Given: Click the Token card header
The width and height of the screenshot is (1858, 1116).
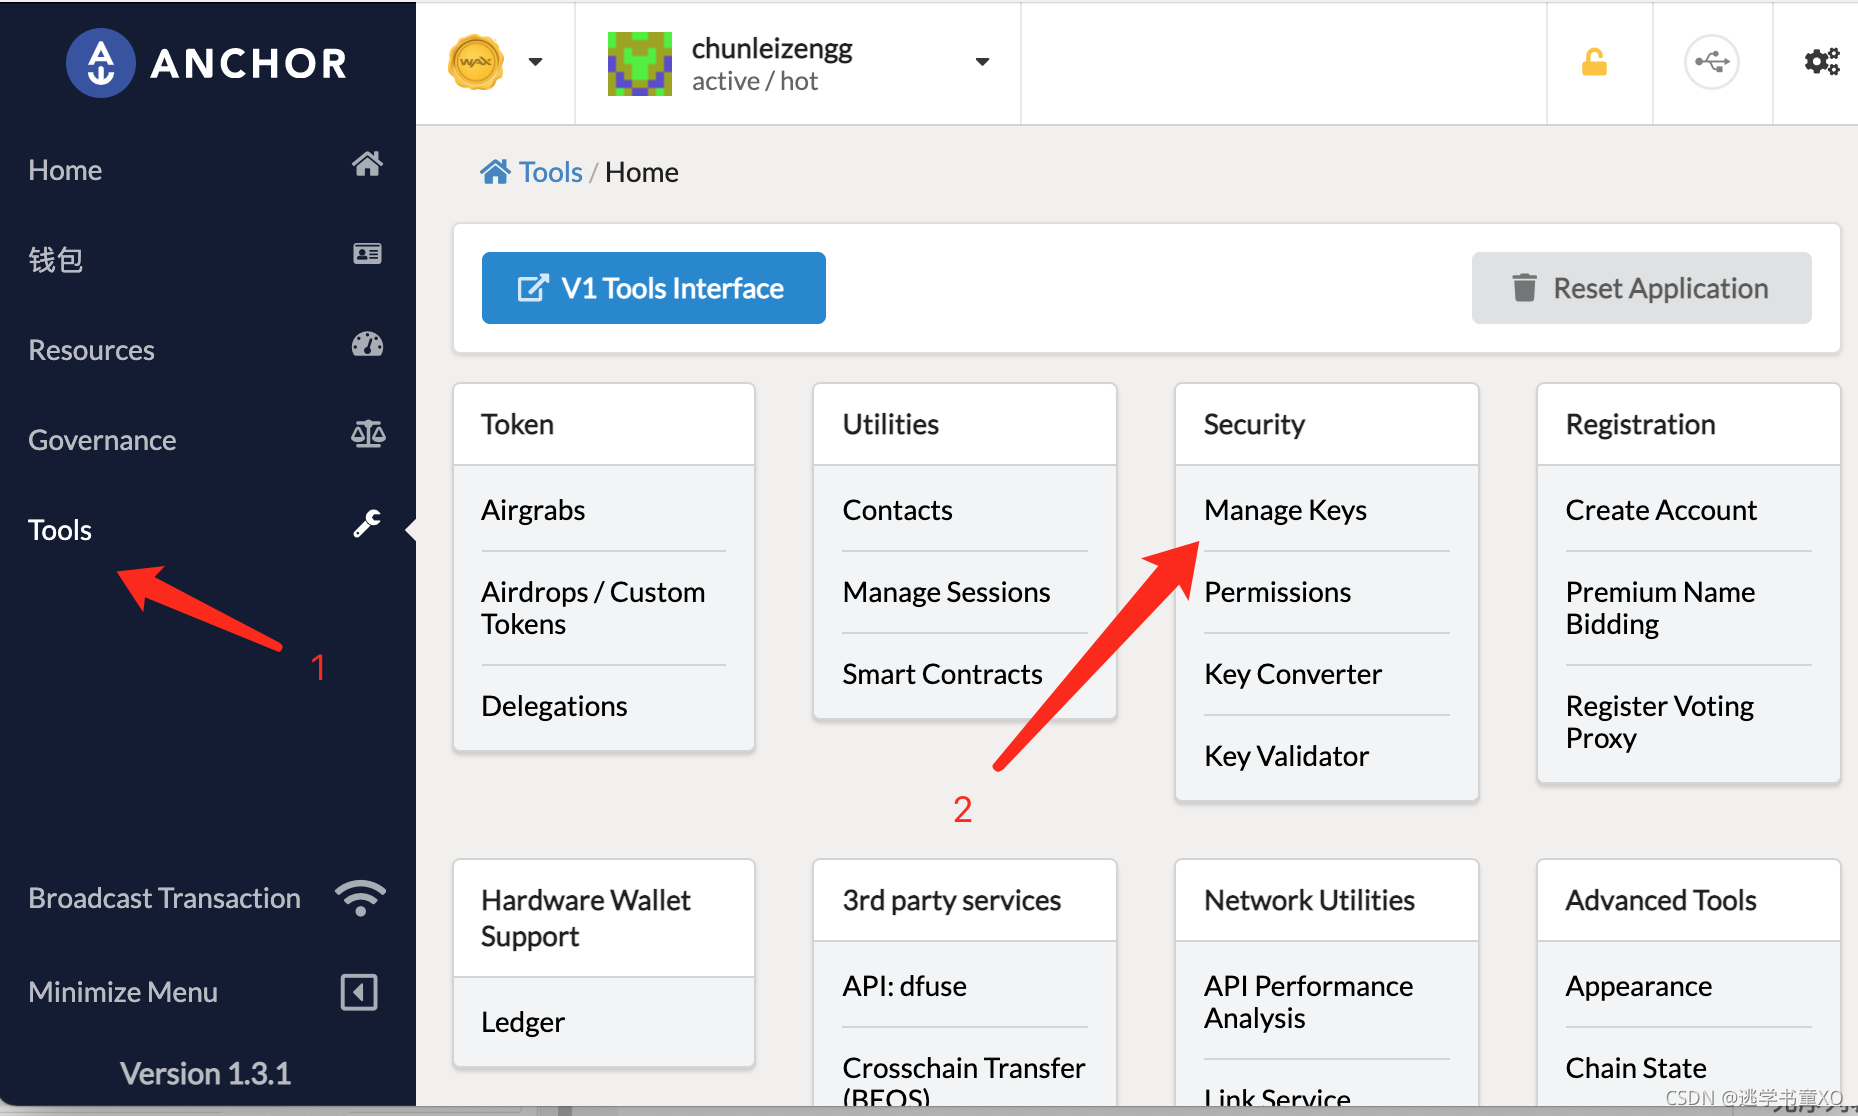Looking at the screenshot, I should pyautogui.click(x=604, y=424).
